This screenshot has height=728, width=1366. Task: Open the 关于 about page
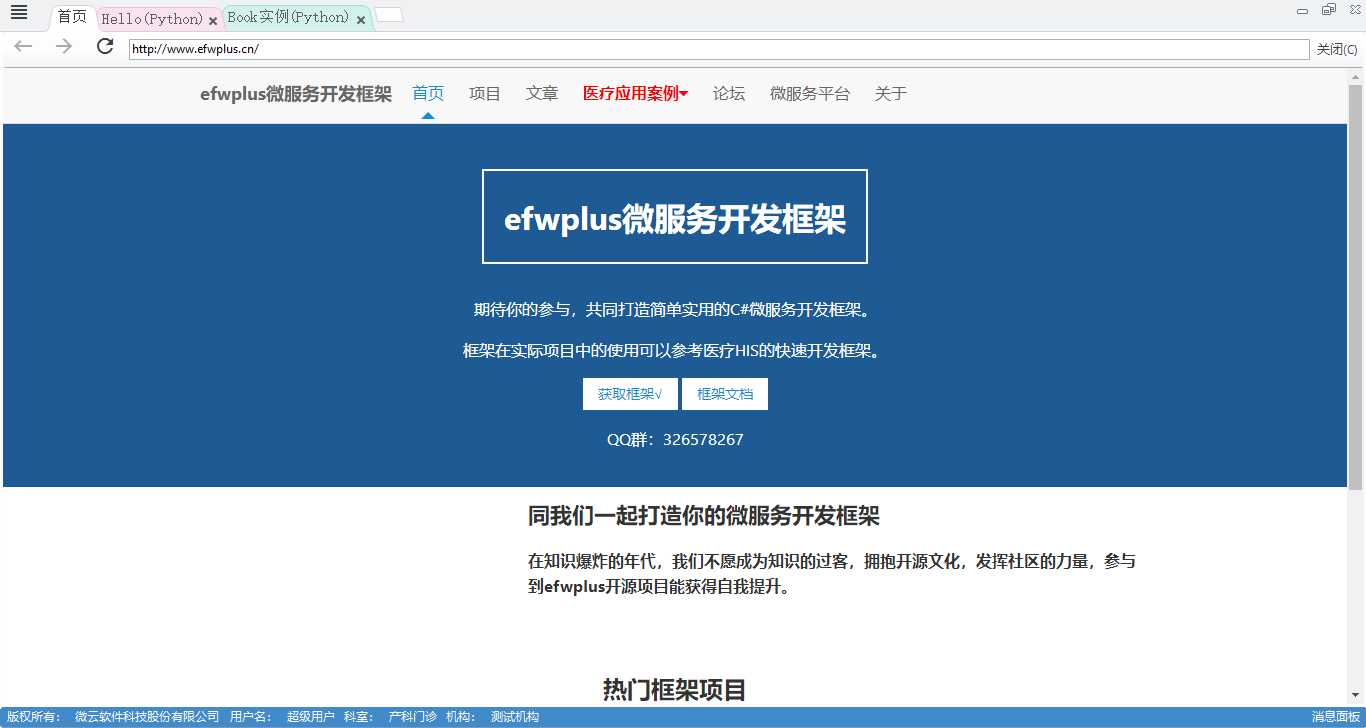point(889,93)
